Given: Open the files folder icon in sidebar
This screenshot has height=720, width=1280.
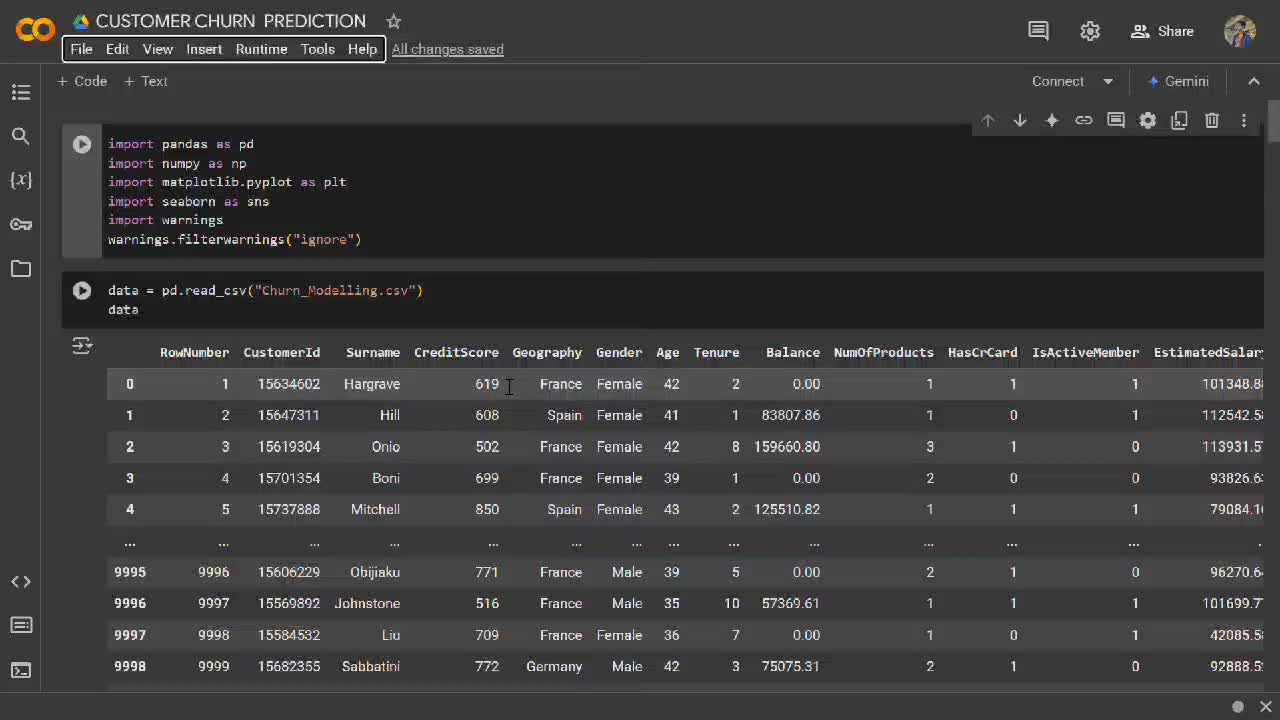Looking at the screenshot, I should (21, 268).
